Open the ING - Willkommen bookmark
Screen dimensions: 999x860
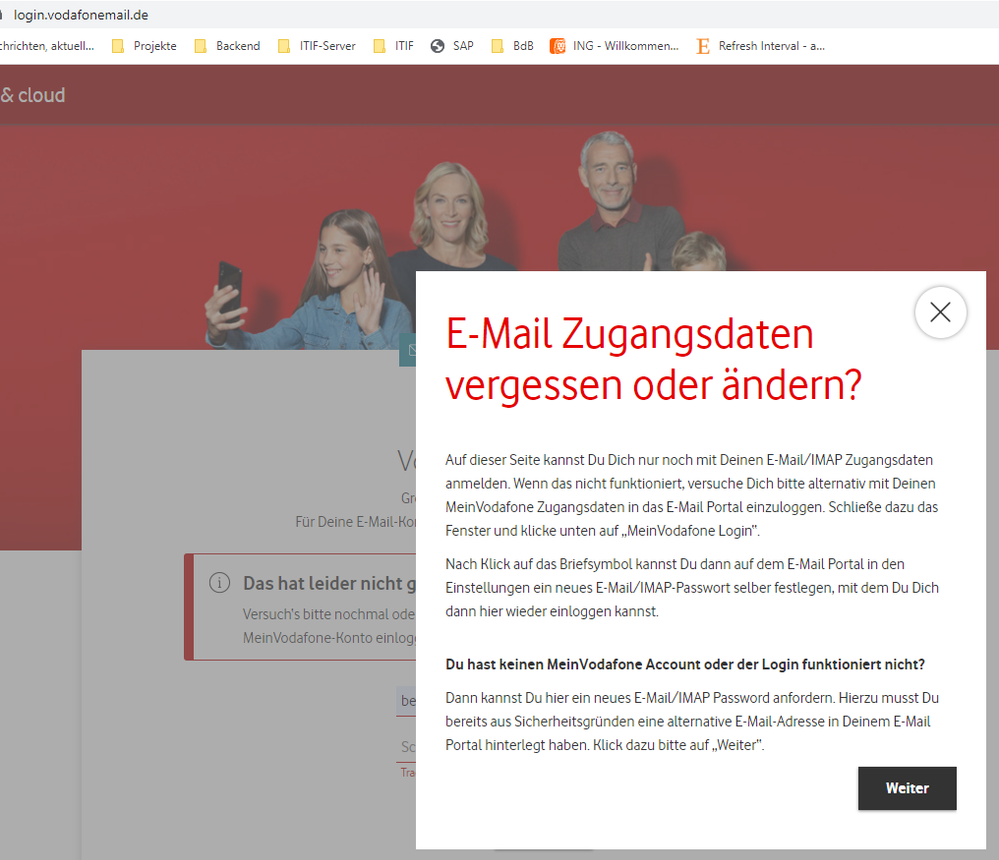[614, 46]
